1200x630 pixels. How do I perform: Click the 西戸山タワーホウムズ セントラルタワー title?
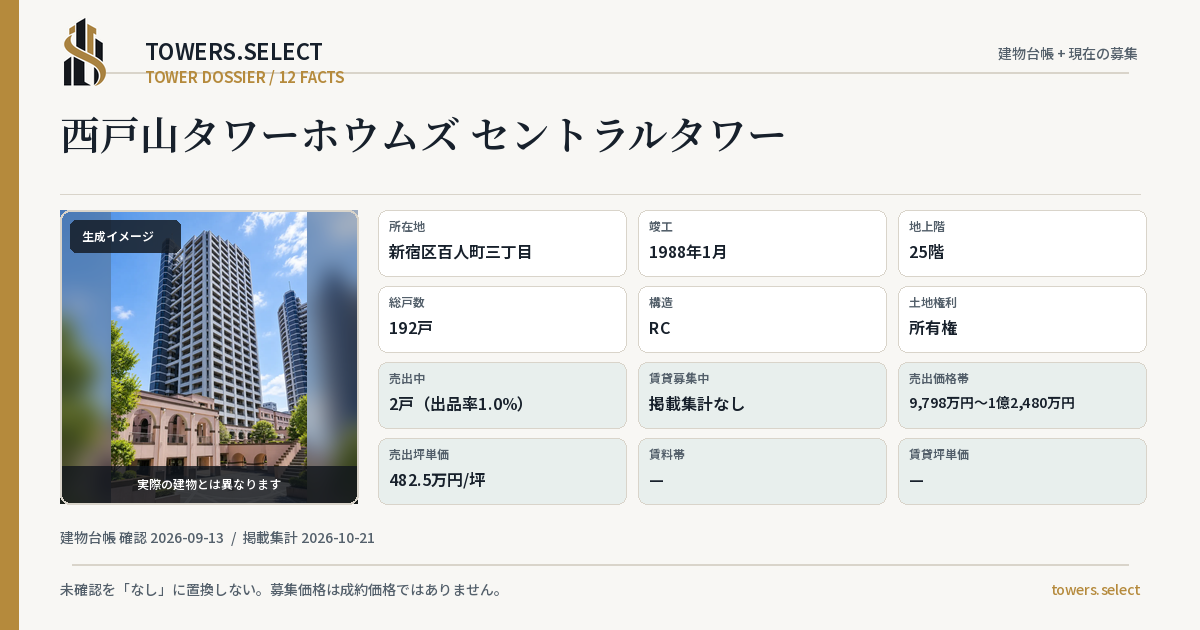[424, 136]
